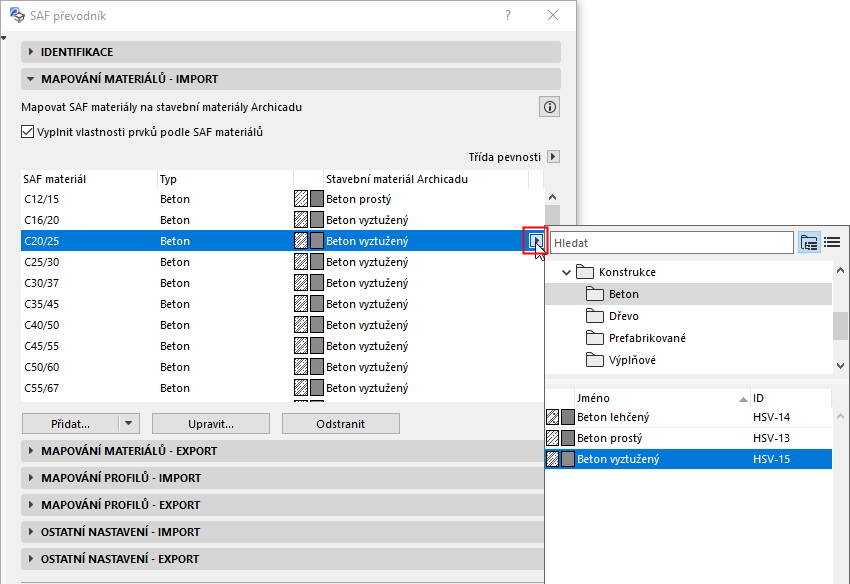Image resolution: width=850 pixels, height=584 pixels.
Task: Collapse MAPOVÁNÍ MATERIÁLŮ - IMPORT section
Action: click(291, 79)
